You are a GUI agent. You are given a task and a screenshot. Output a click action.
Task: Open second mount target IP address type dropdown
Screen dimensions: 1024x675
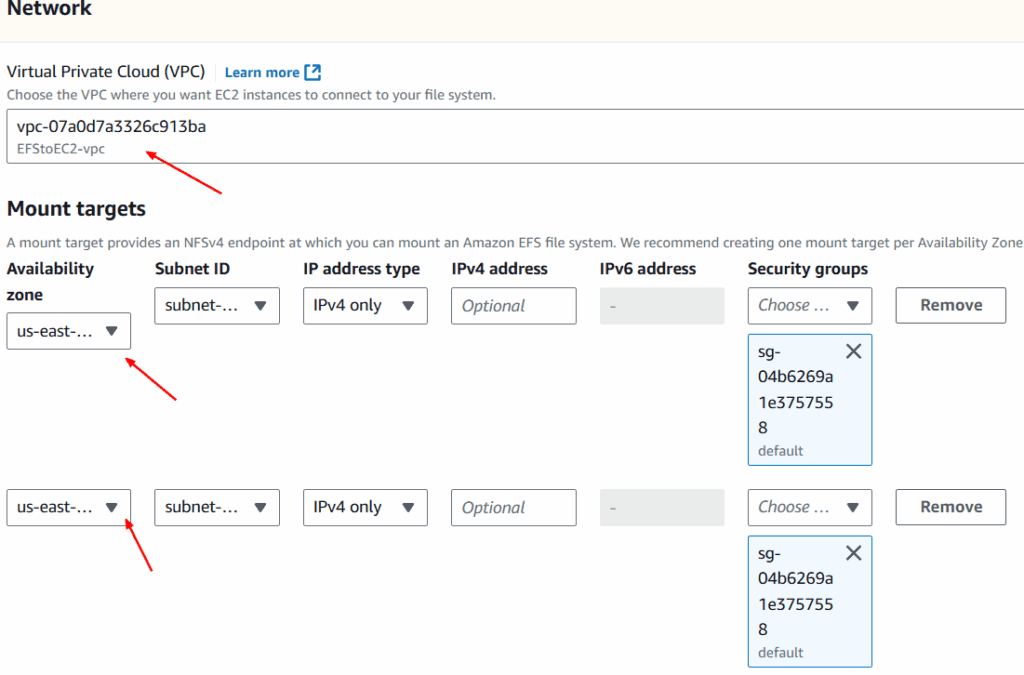[x=365, y=507]
